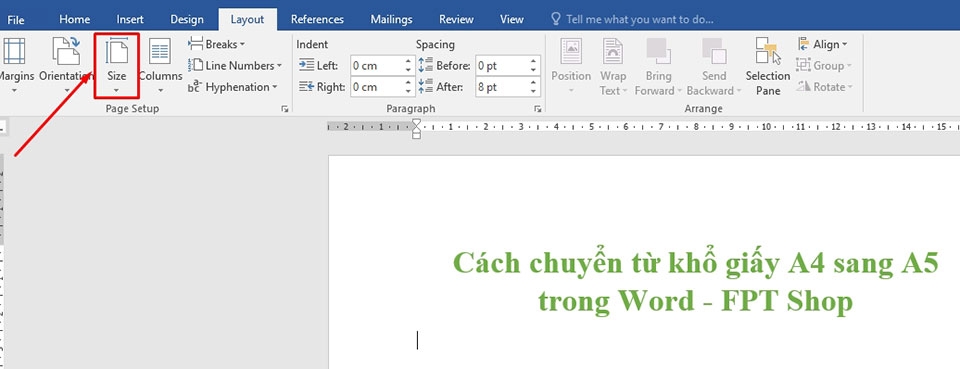The width and height of the screenshot is (960, 369).
Task: Click the Bring Forward button
Action: click(658, 66)
